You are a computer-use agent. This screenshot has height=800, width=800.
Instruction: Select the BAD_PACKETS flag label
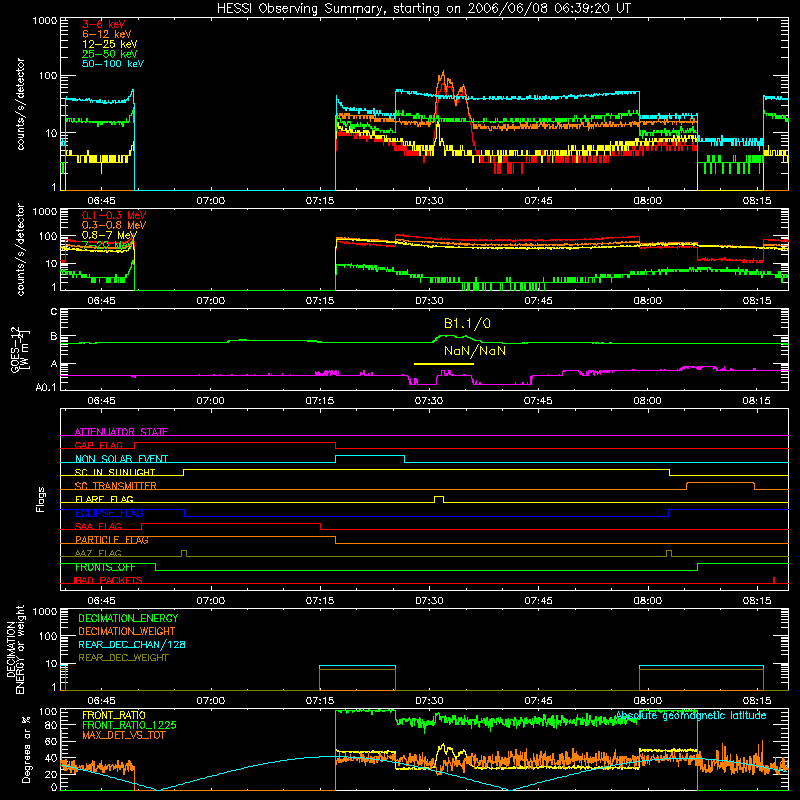coord(108,580)
